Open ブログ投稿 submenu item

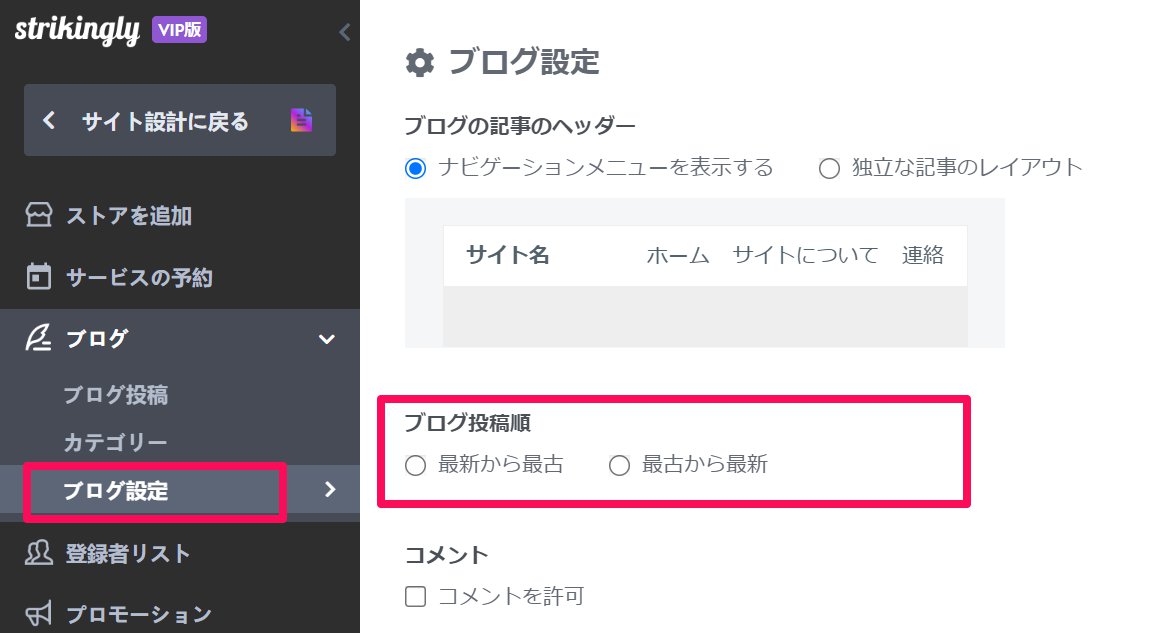pyautogui.click(x=115, y=395)
